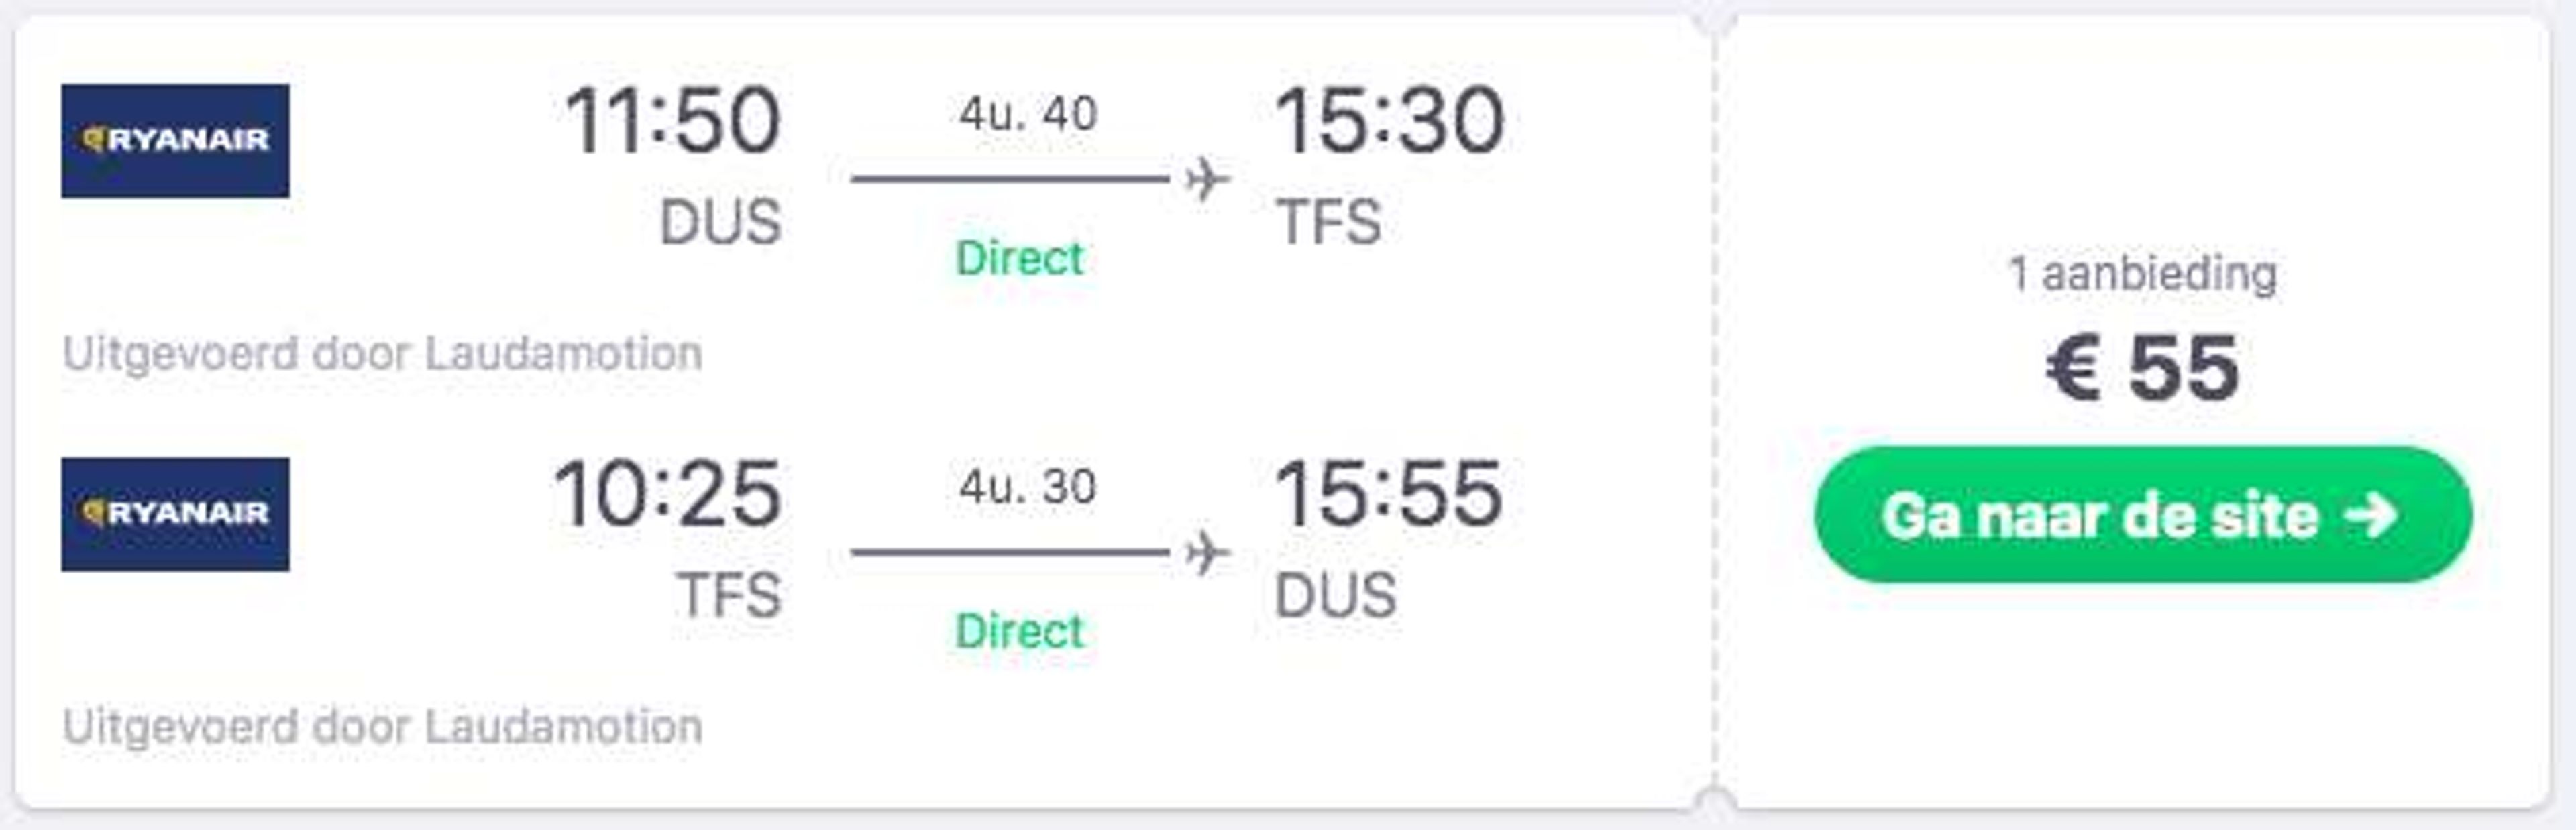Select the € 55 price
Image resolution: width=2576 pixels, height=830 pixels.
(x=2143, y=368)
